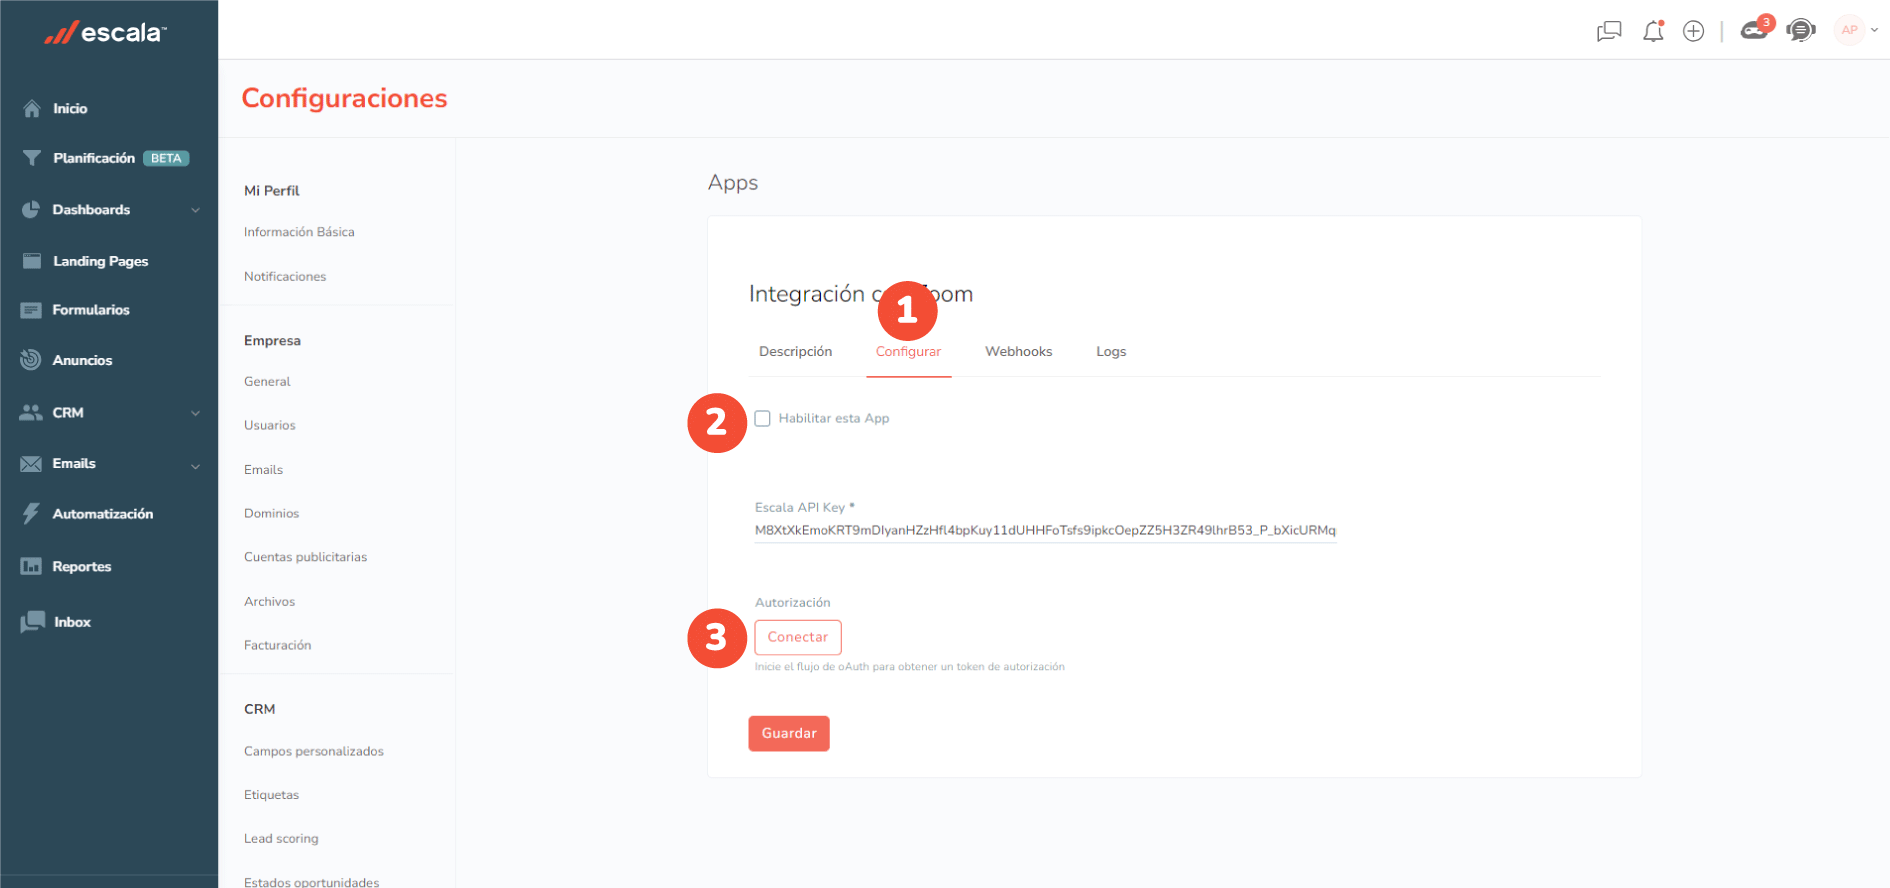Open Landing Pages in the sidebar
The image size is (1890, 888).
(100, 261)
